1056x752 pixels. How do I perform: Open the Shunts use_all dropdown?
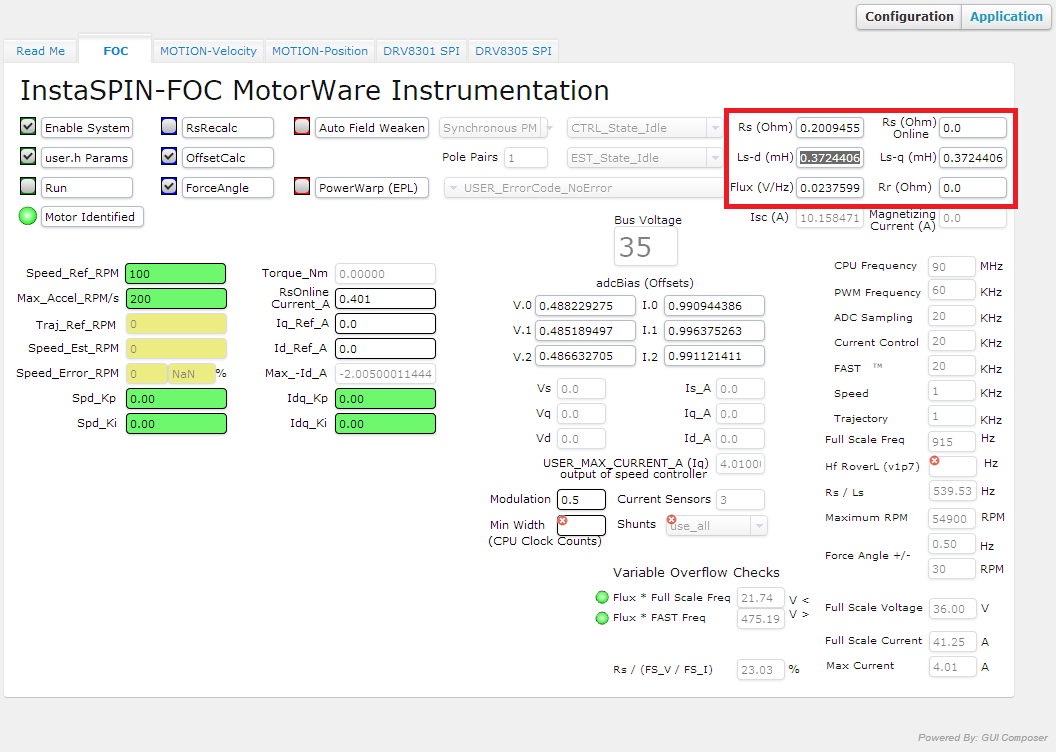tap(717, 526)
